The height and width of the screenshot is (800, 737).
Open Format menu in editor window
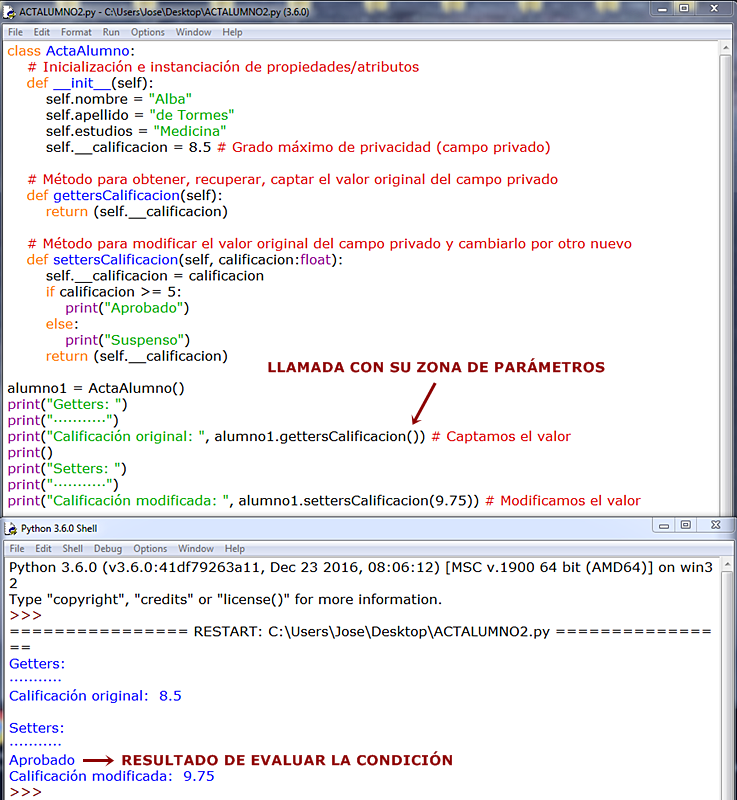point(76,32)
